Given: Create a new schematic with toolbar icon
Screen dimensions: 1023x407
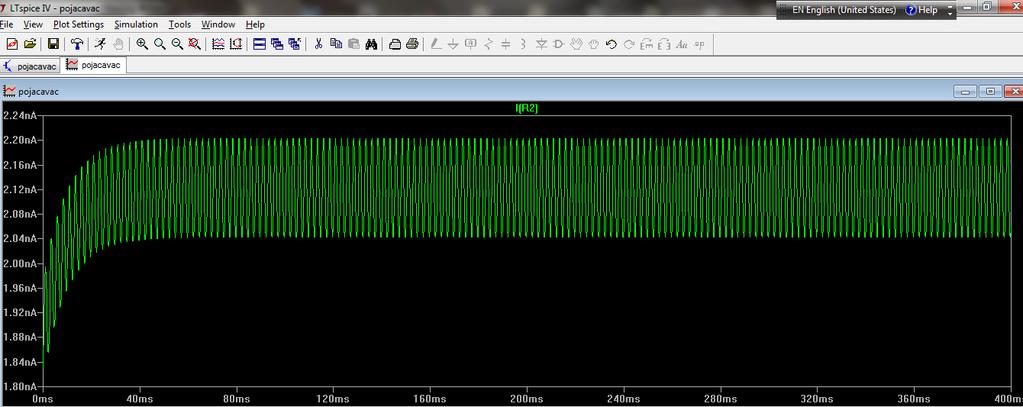Looking at the screenshot, I should tap(12, 44).
